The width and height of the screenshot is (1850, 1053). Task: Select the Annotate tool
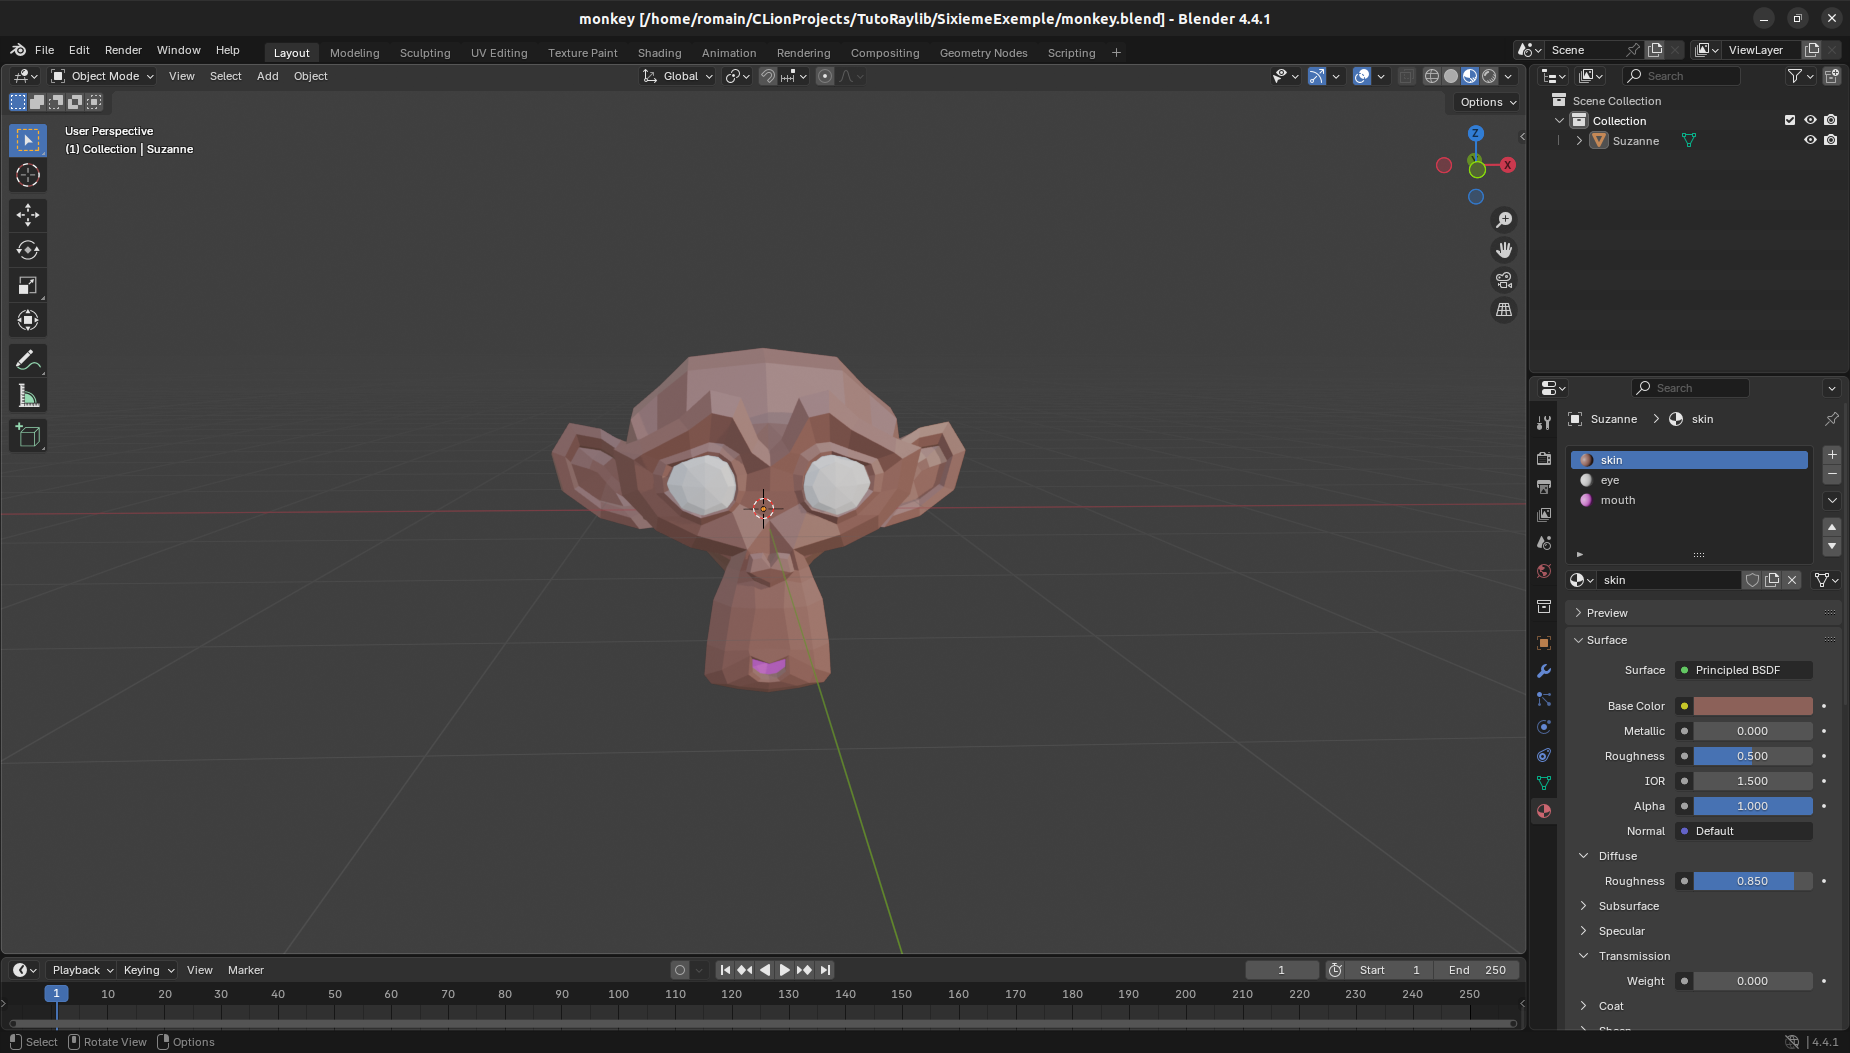tap(27, 359)
